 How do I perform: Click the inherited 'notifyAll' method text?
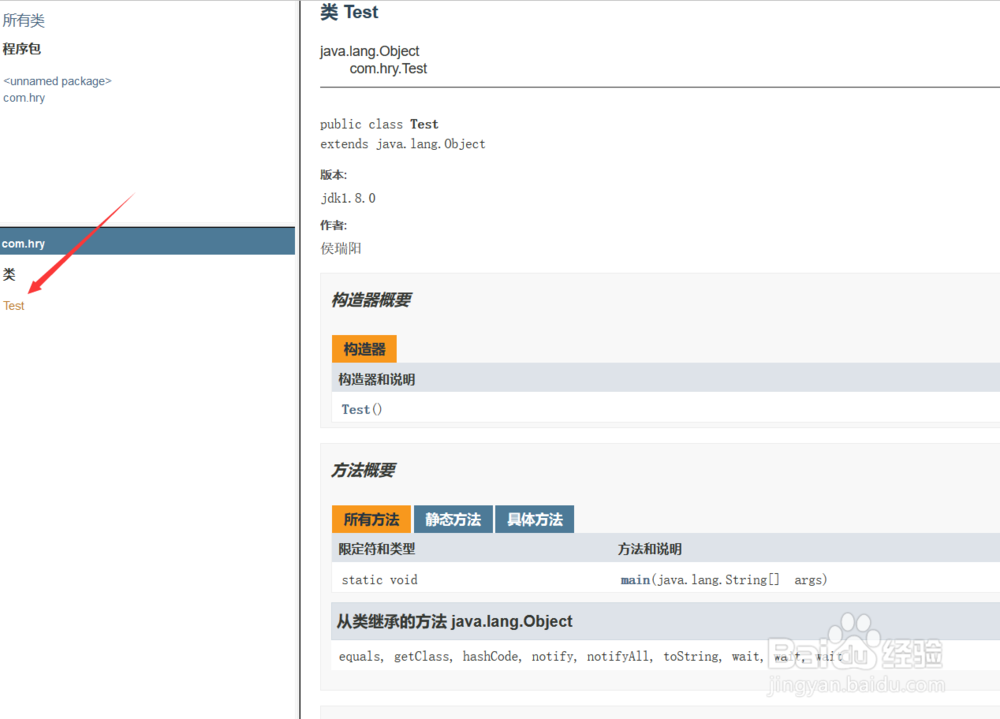tap(618, 656)
